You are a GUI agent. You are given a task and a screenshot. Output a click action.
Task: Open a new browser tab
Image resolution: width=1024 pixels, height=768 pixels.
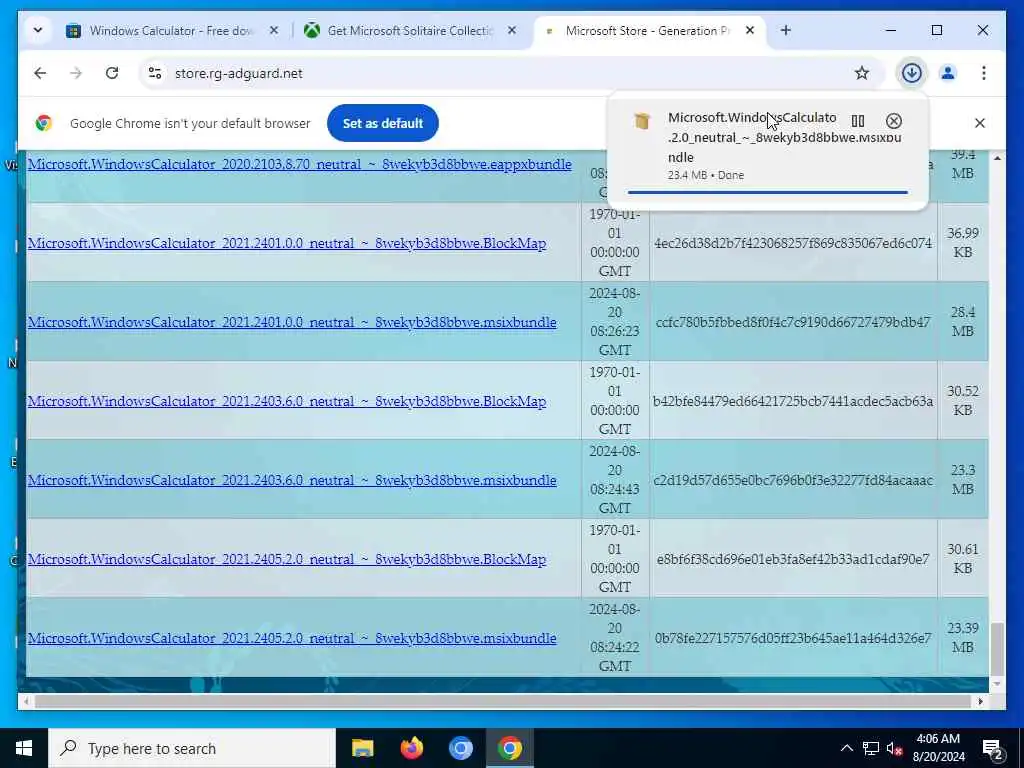[786, 31]
